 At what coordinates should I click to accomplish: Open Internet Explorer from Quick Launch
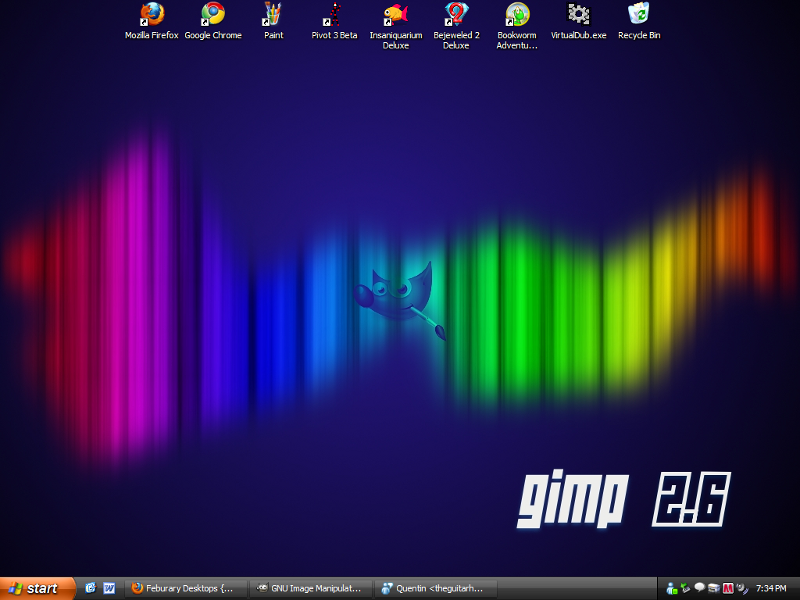coord(90,588)
